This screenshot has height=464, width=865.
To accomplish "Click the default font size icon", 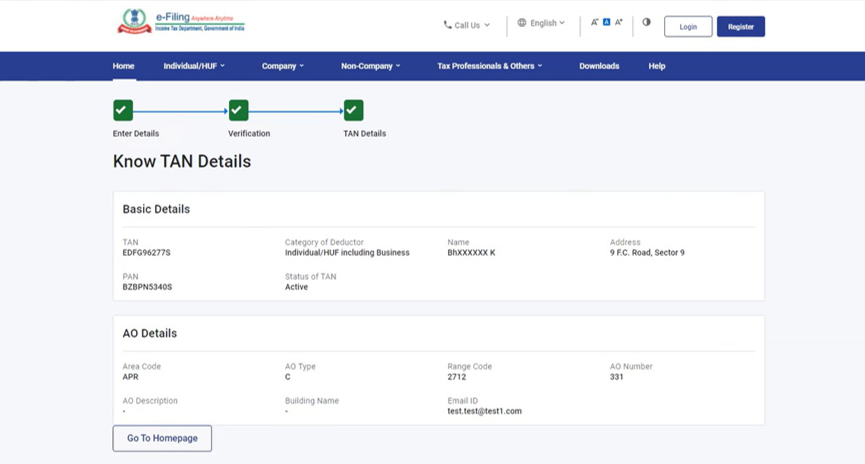I will pyautogui.click(x=606, y=22).
